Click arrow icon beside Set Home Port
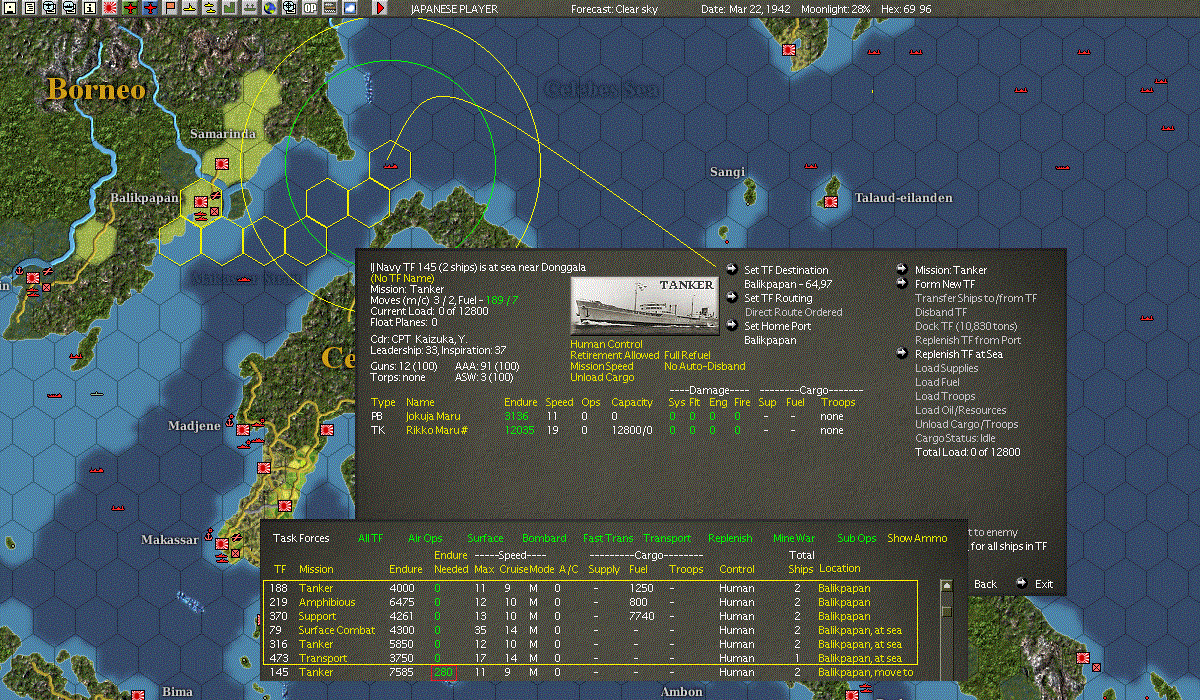This screenshot has width=1200, height=700. point(733,326)
